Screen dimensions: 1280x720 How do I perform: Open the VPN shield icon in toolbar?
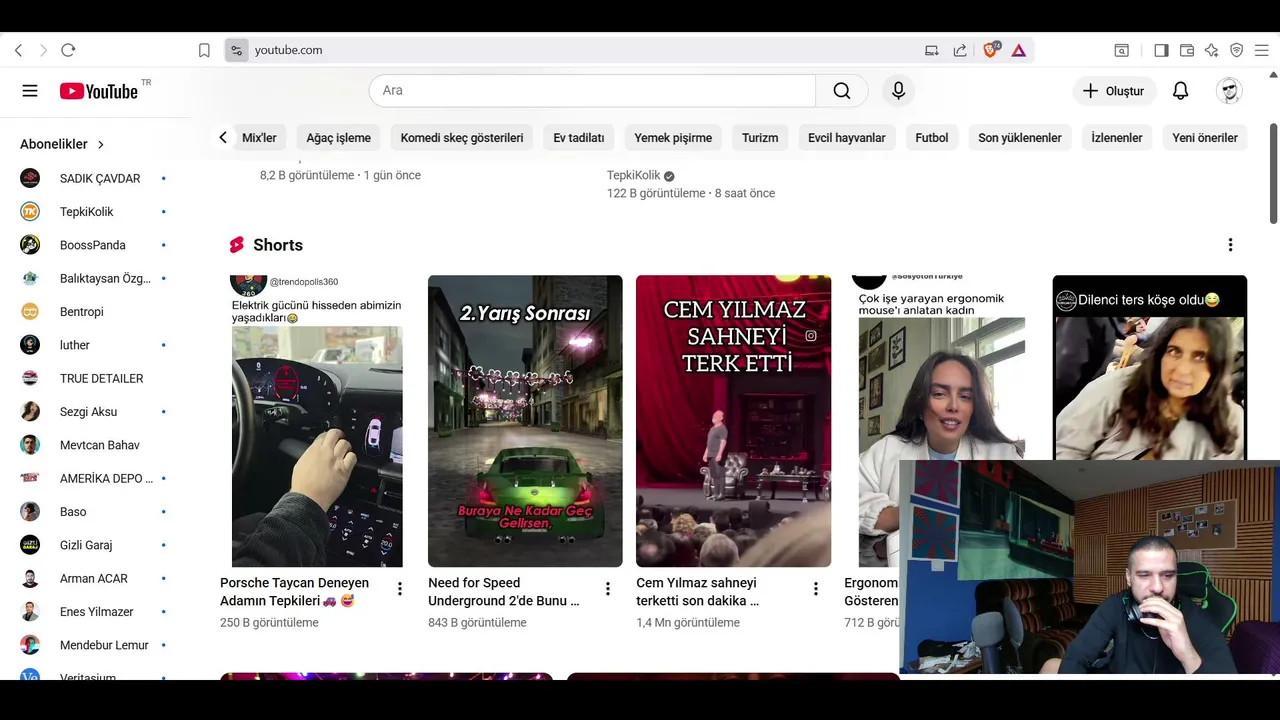coord(1237,50)
